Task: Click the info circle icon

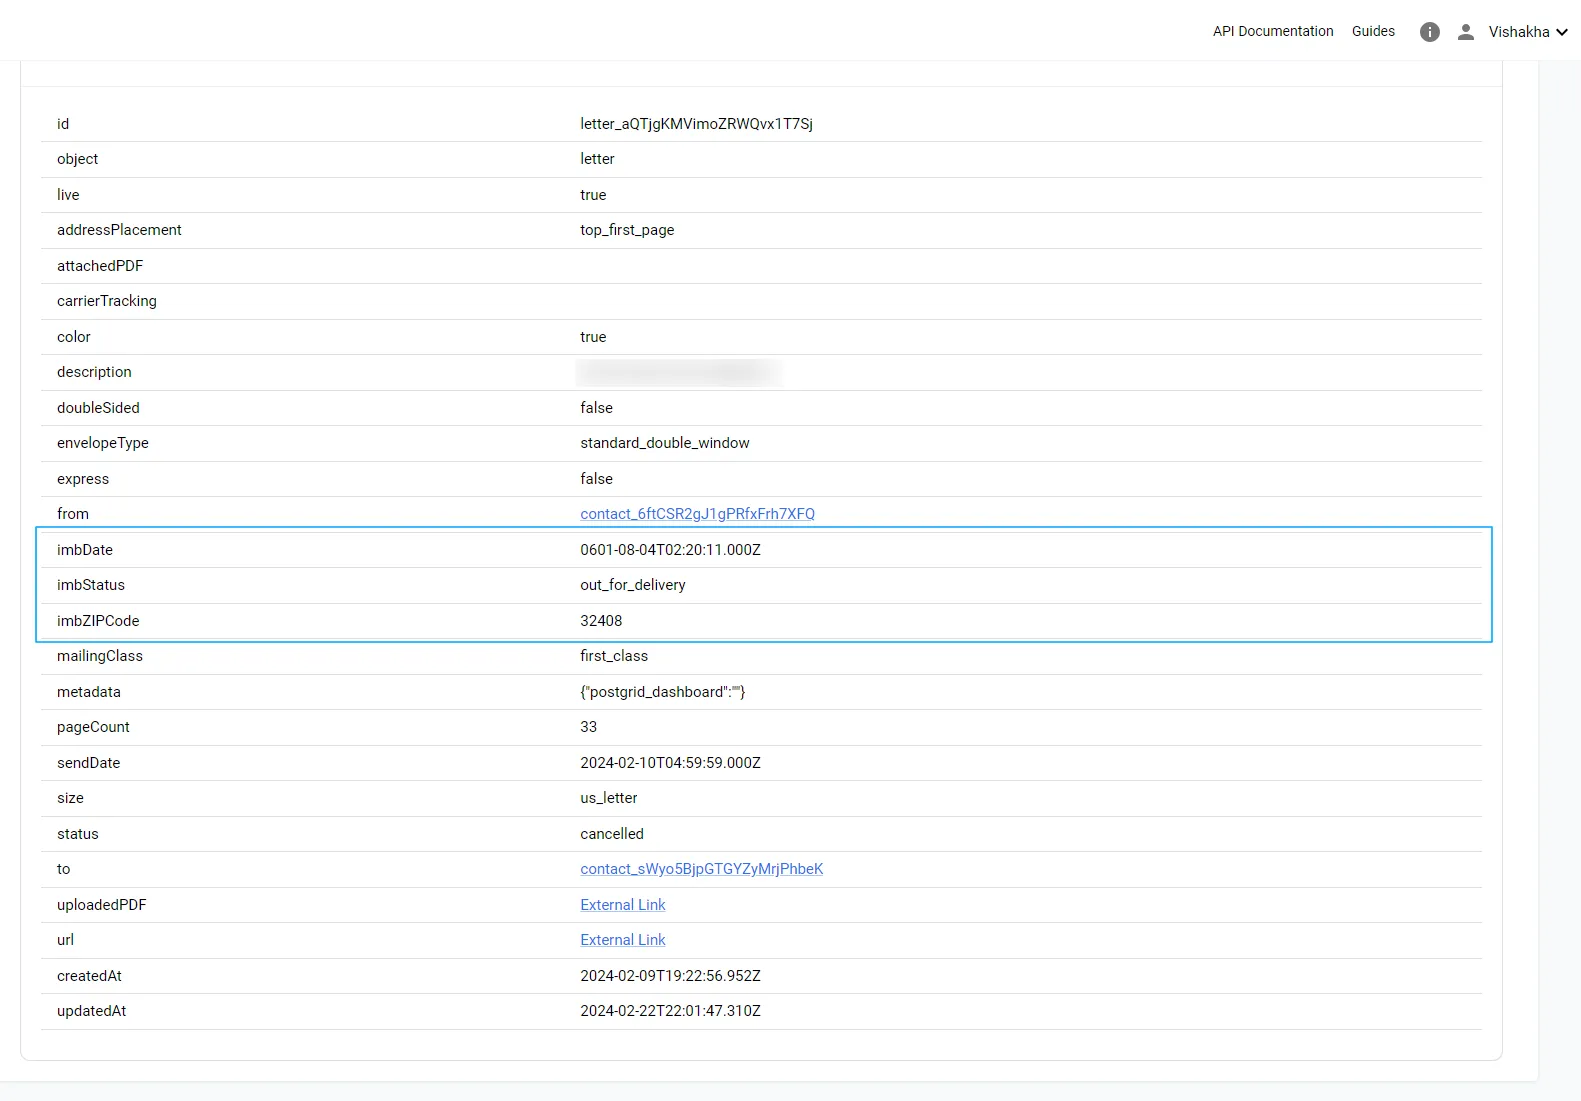Action: point(1430,32)
